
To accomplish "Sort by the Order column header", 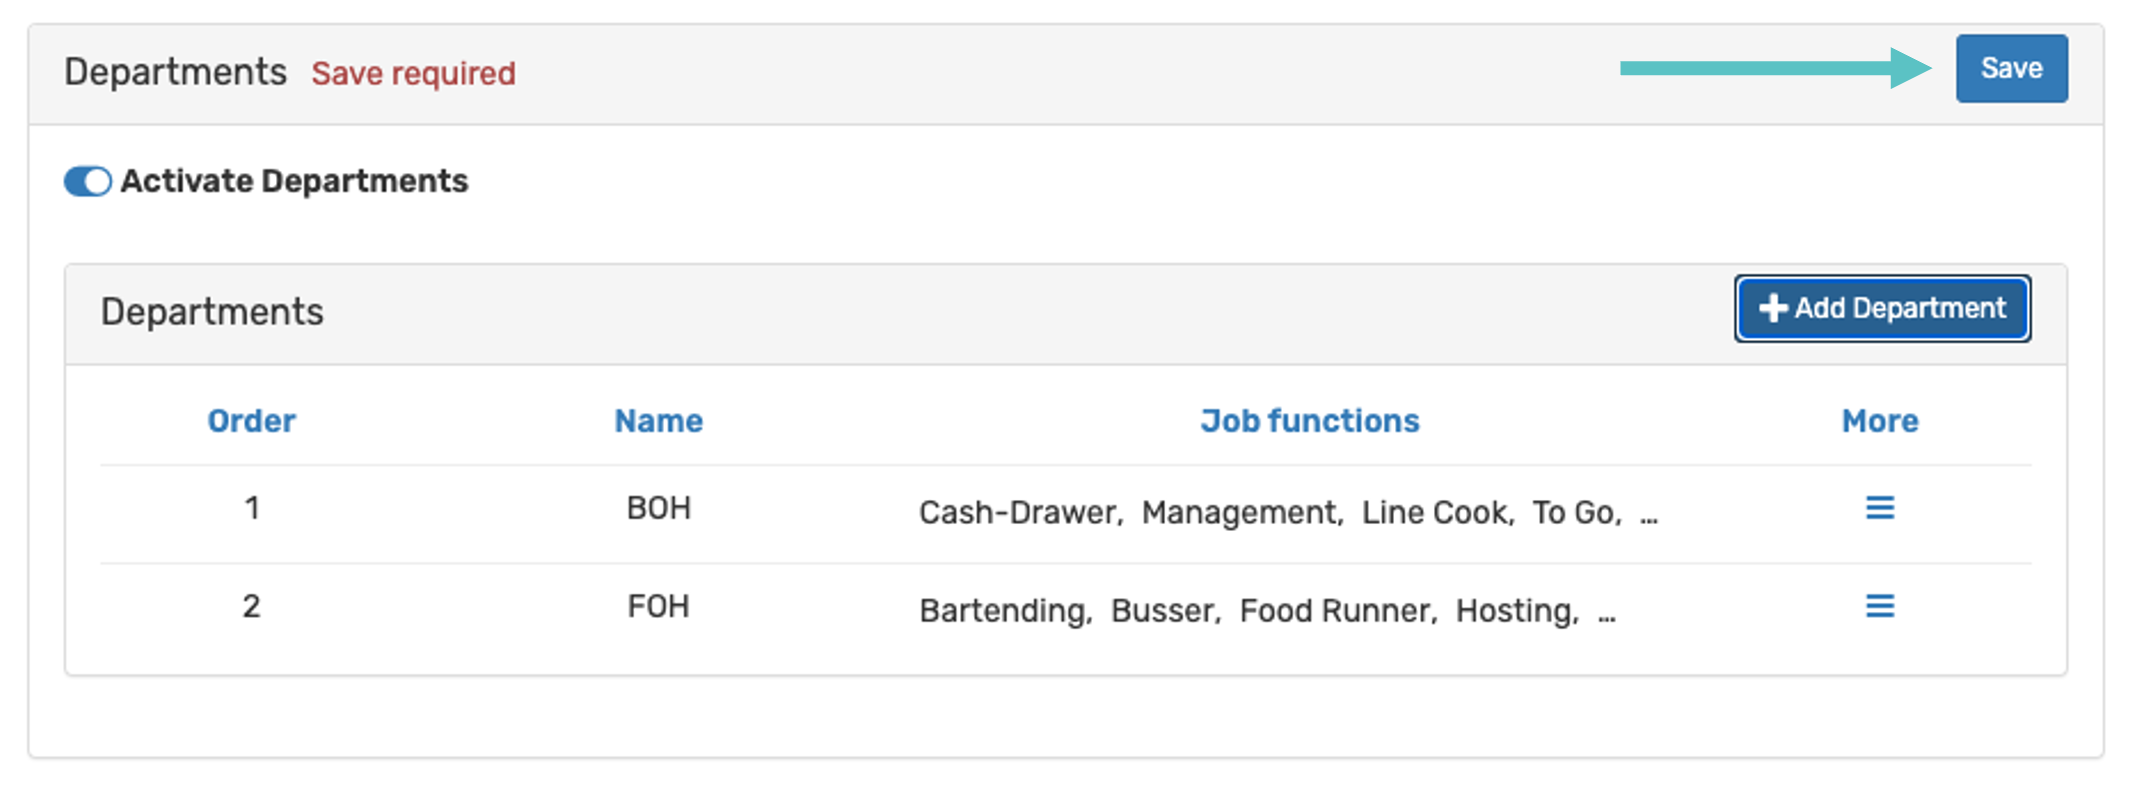I will [251, 421].
